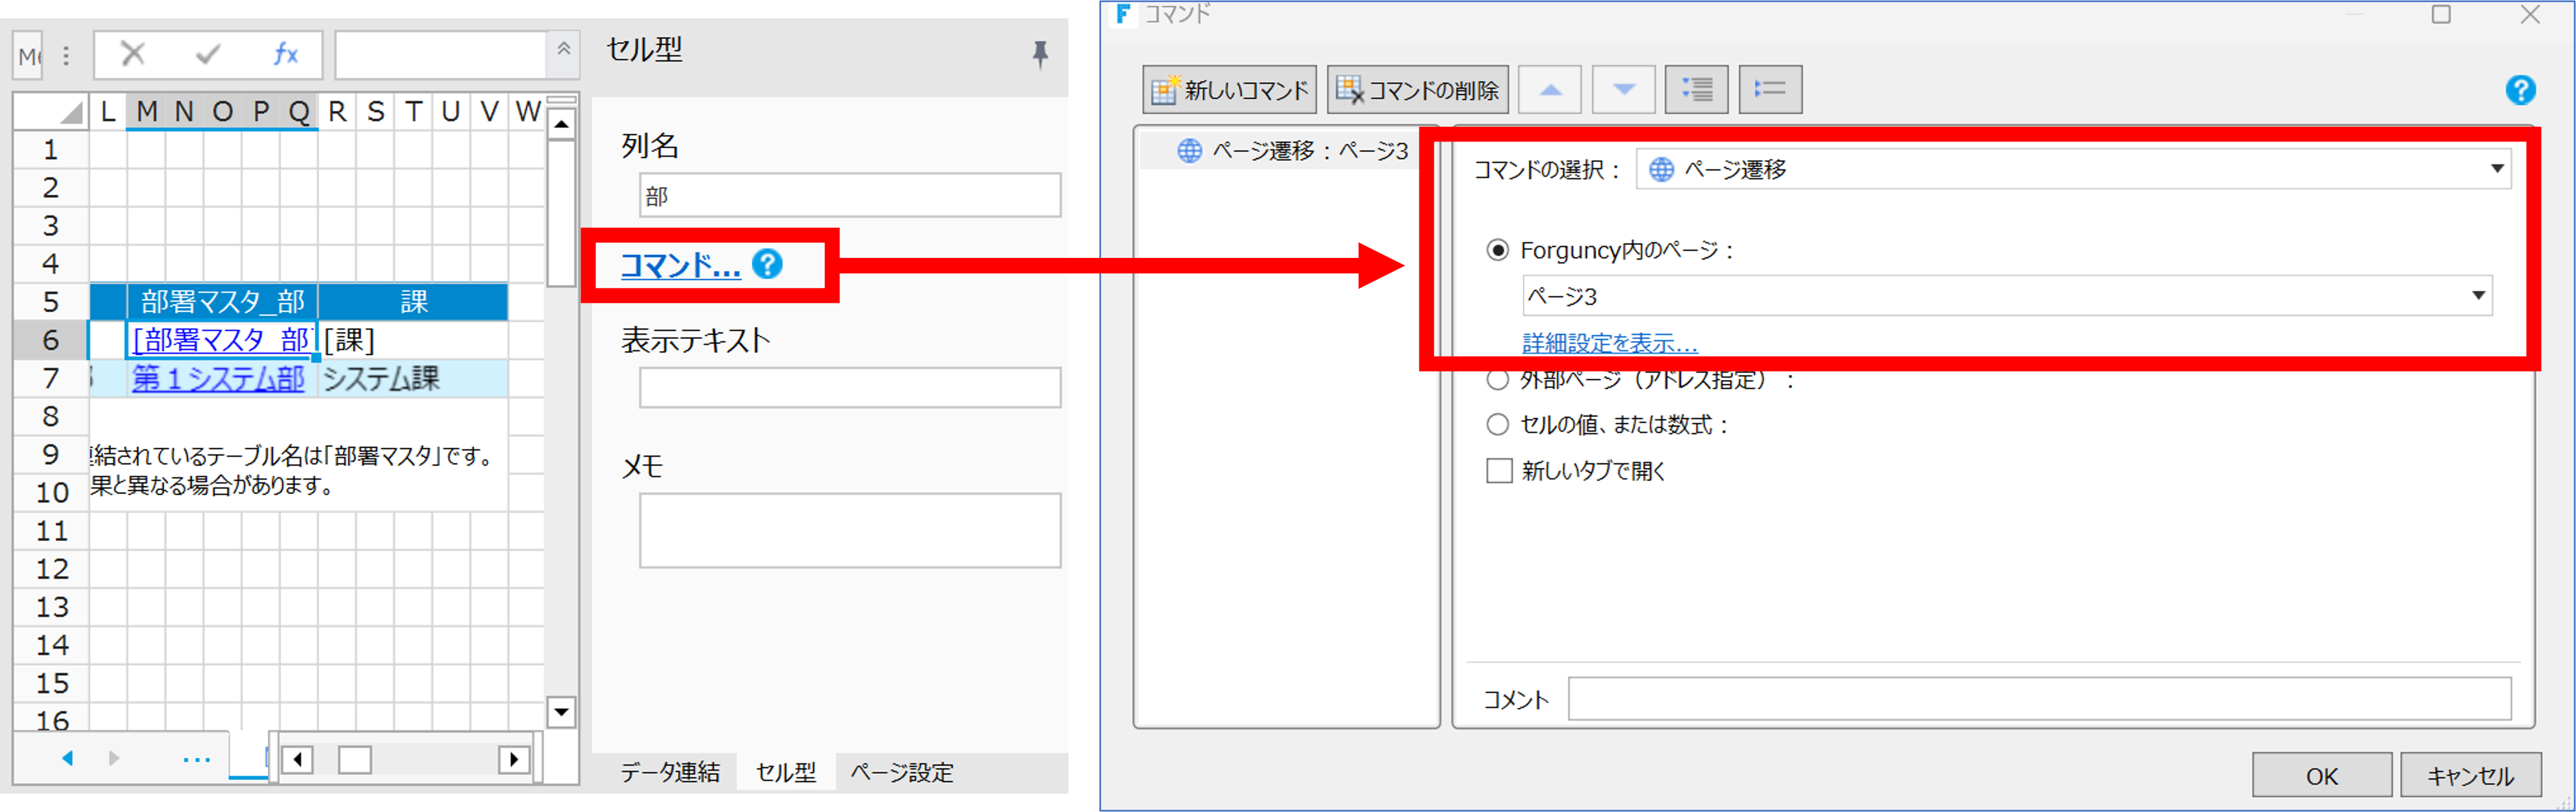Open the コマンドの選択 dropdown
Image resolution: width=2576 pixels, height=812 pixels.
[x=2496, y=169]
